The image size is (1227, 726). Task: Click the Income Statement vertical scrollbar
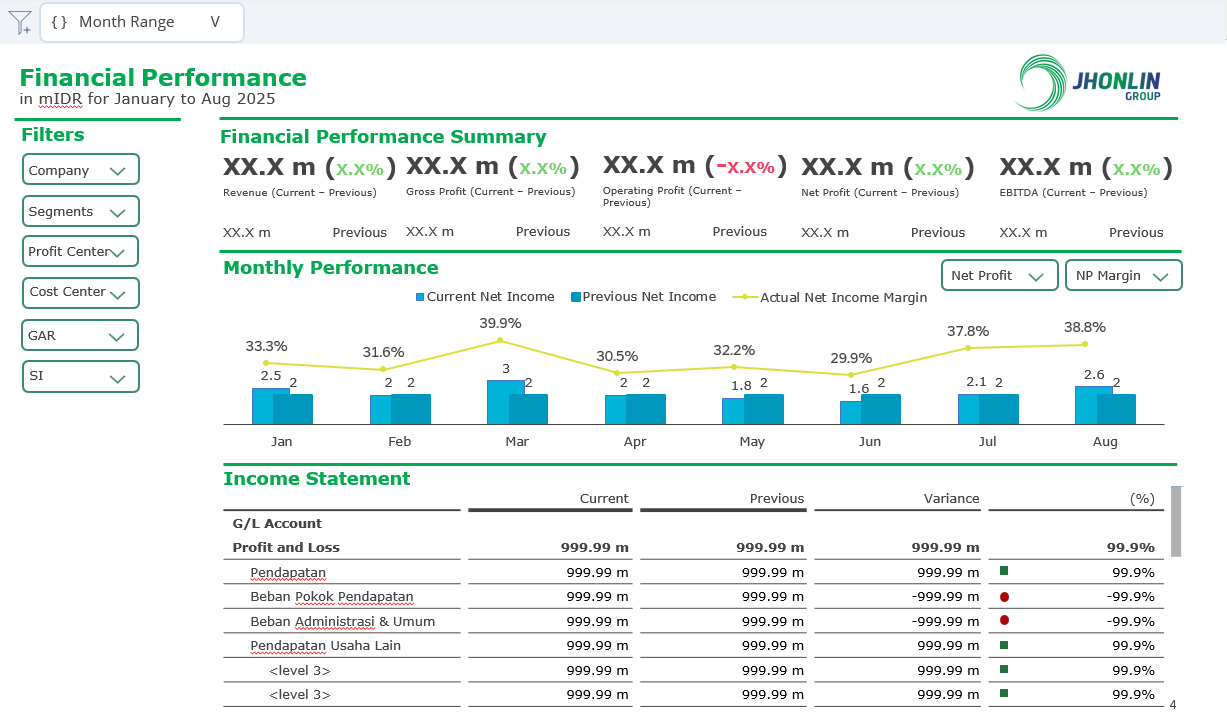tap(1176, 521)
